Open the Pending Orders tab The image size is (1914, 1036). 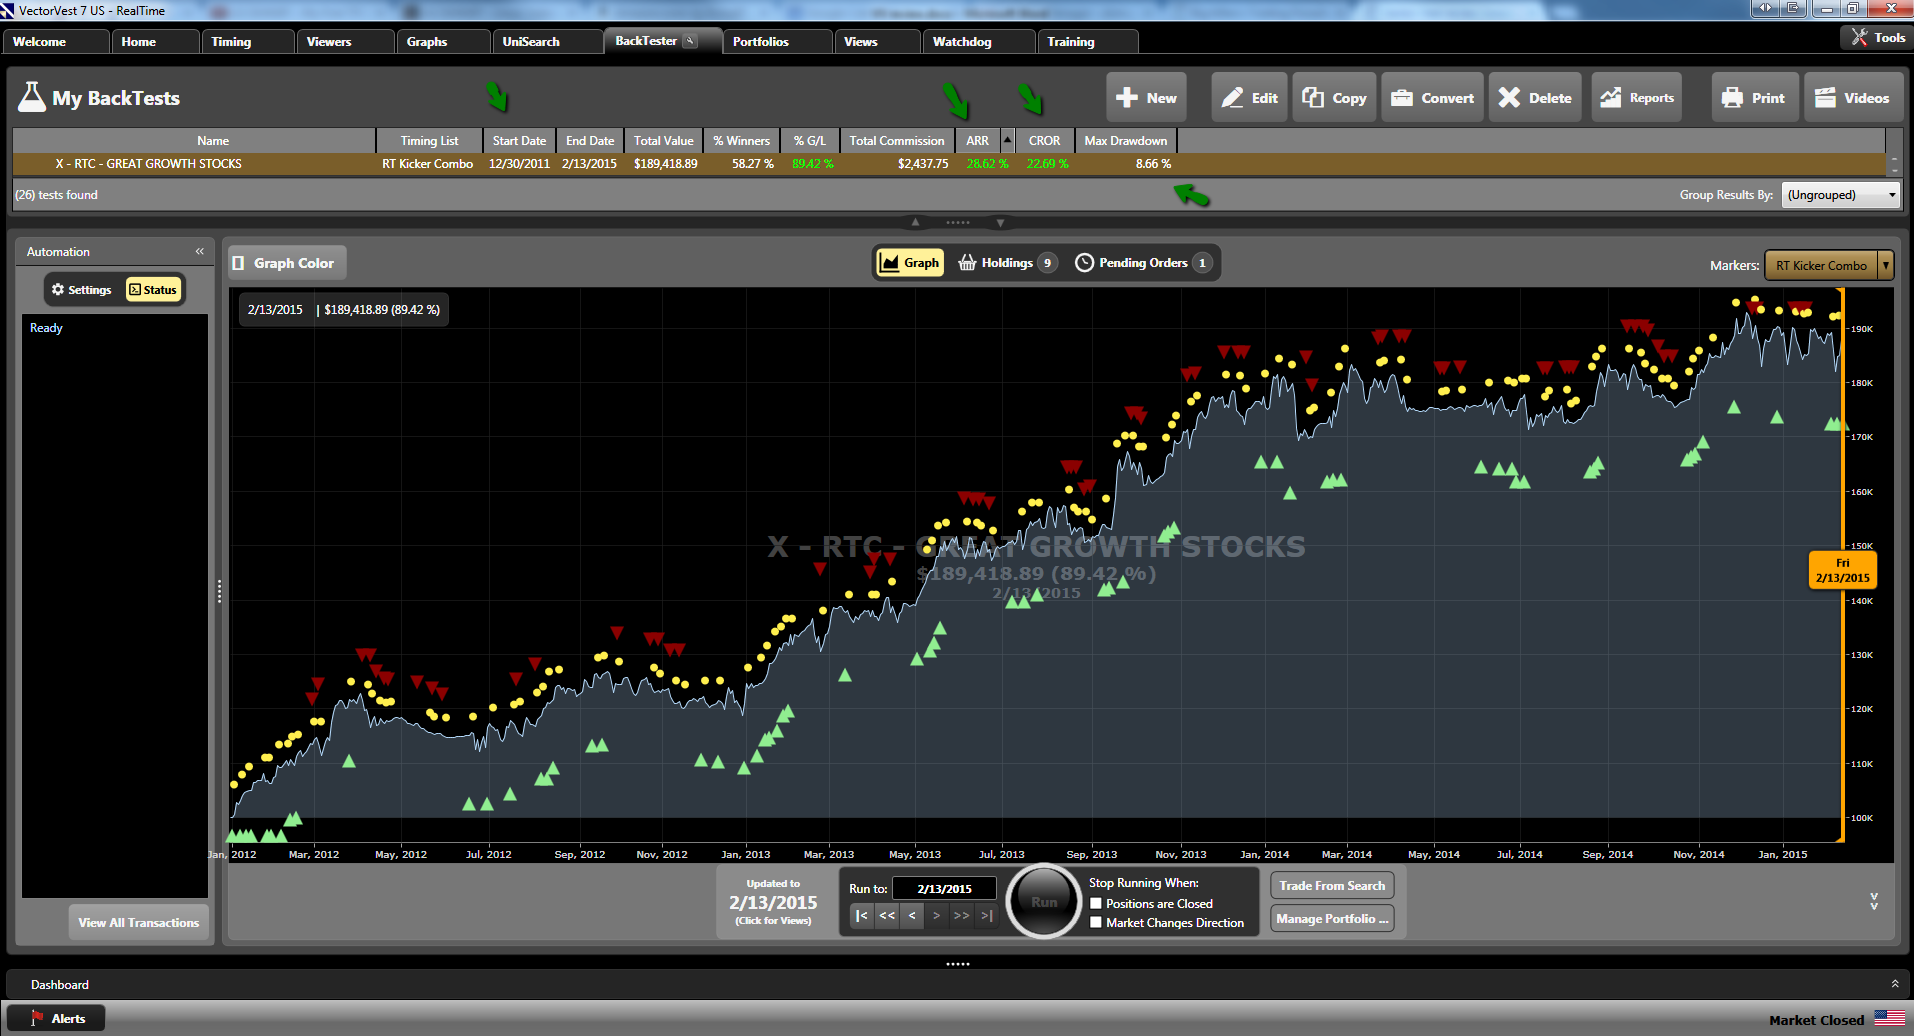tap(1142, 263)
